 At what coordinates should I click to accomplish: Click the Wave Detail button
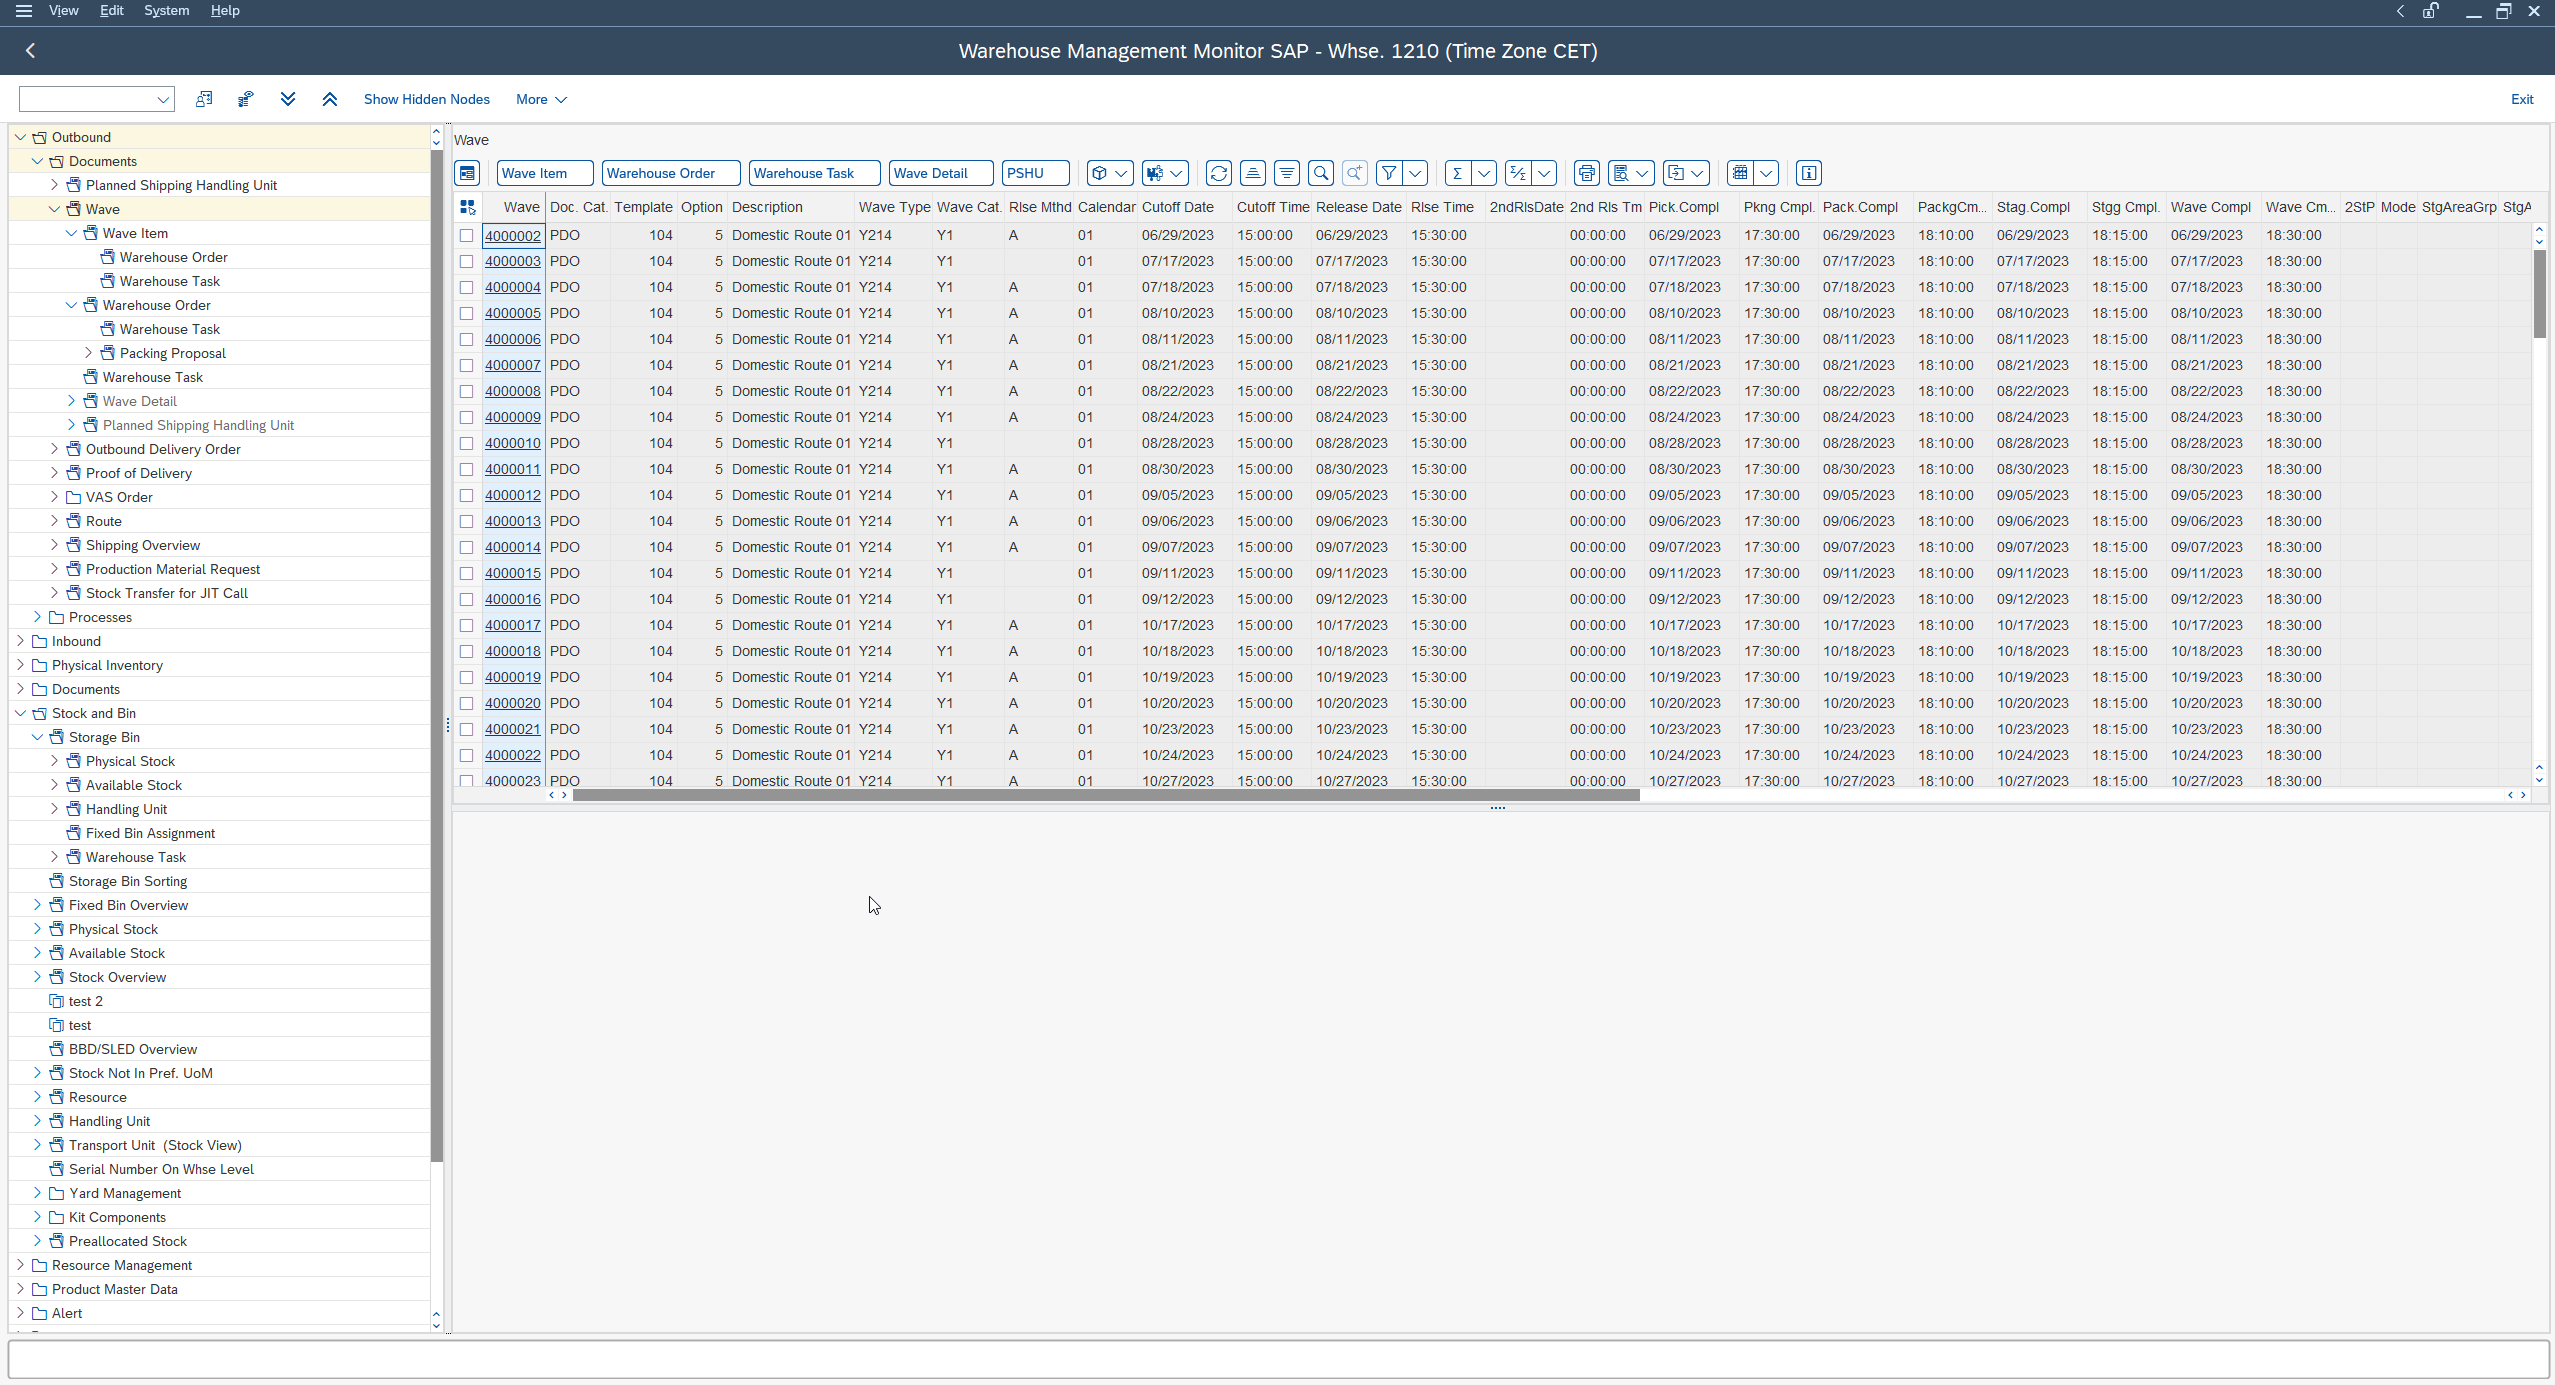tap(941, 173)
